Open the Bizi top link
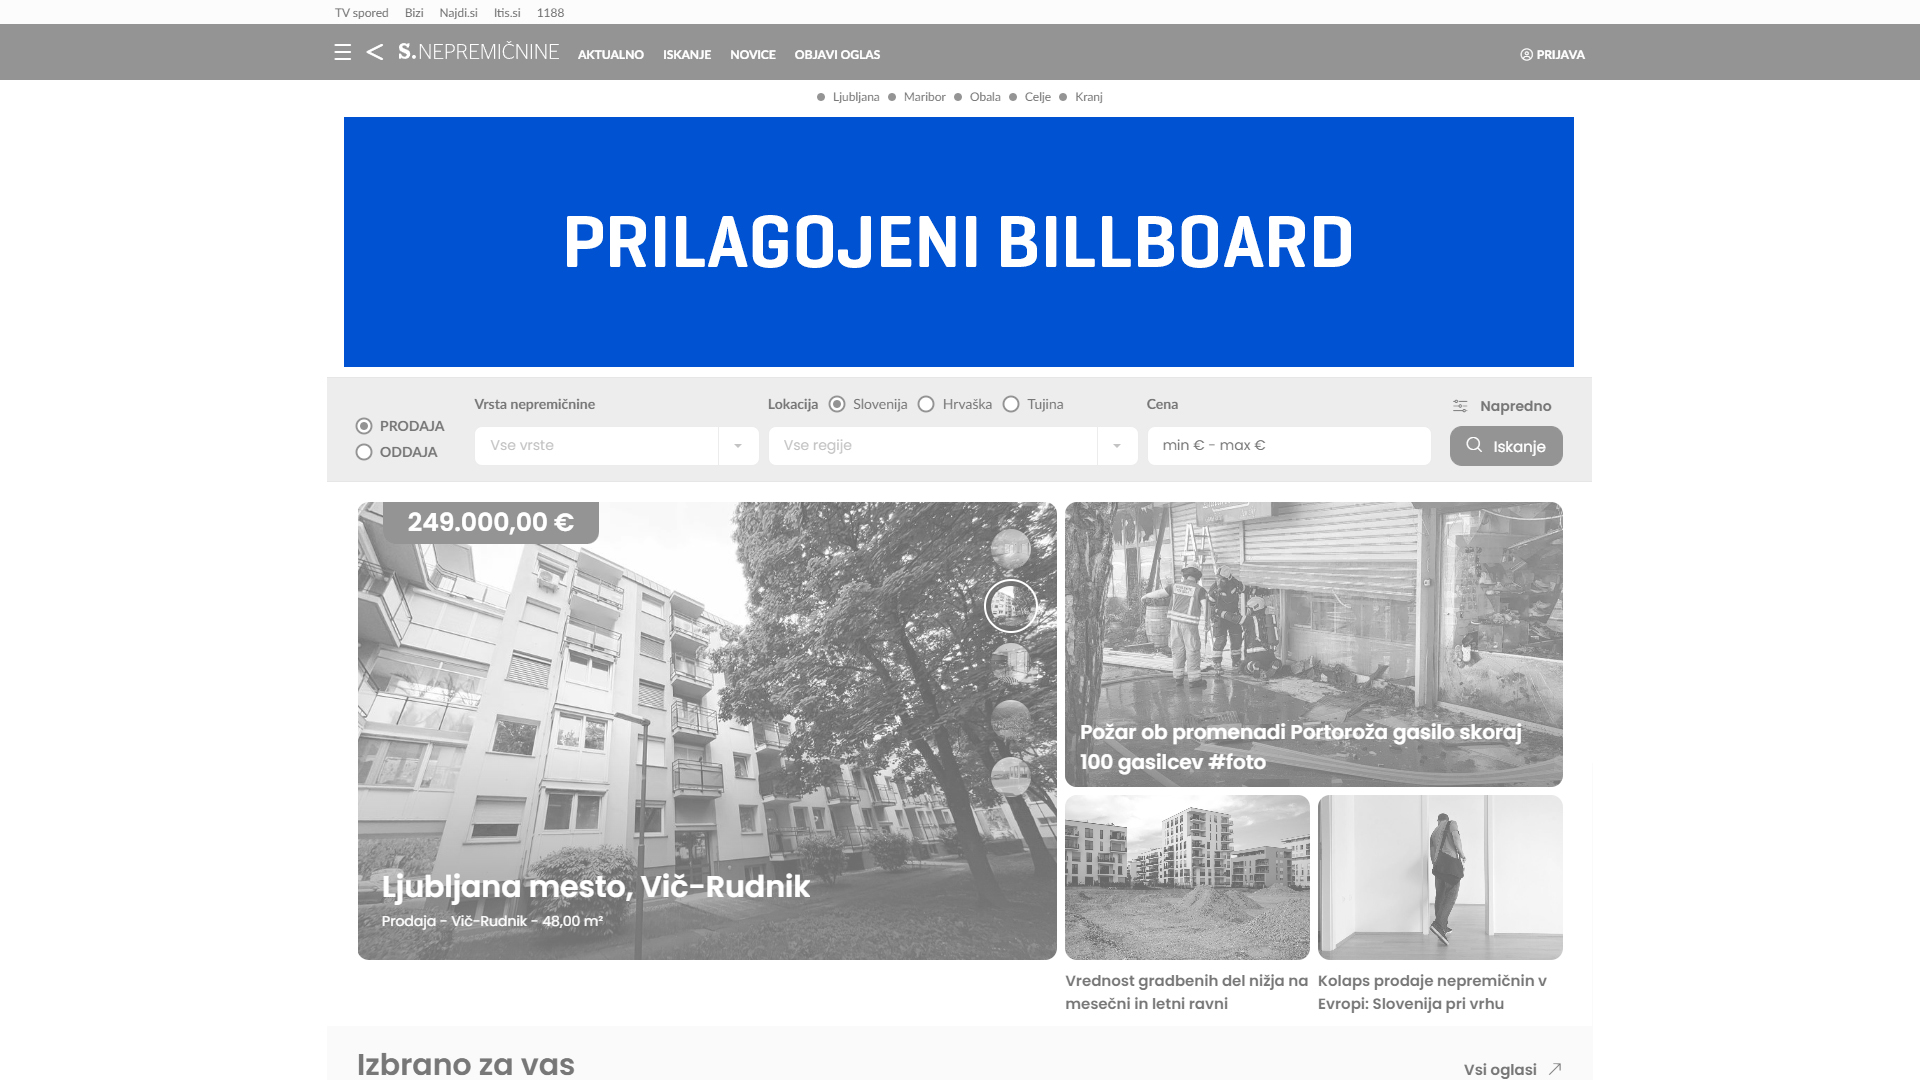The image size is (1920, 1080). coord(414,13)
